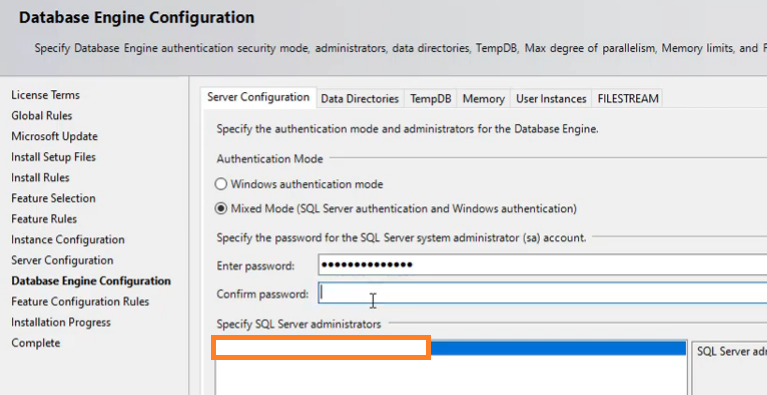Open the User Instances tab
This screenshot has height=395, width=767.
551,99
